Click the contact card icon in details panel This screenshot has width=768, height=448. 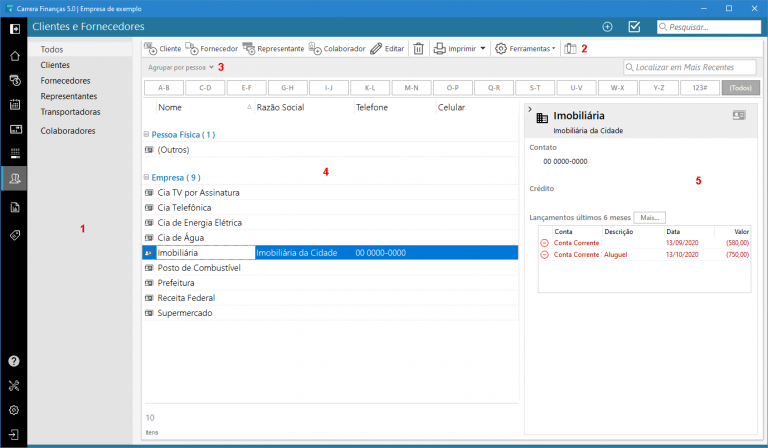coord(739,116)
